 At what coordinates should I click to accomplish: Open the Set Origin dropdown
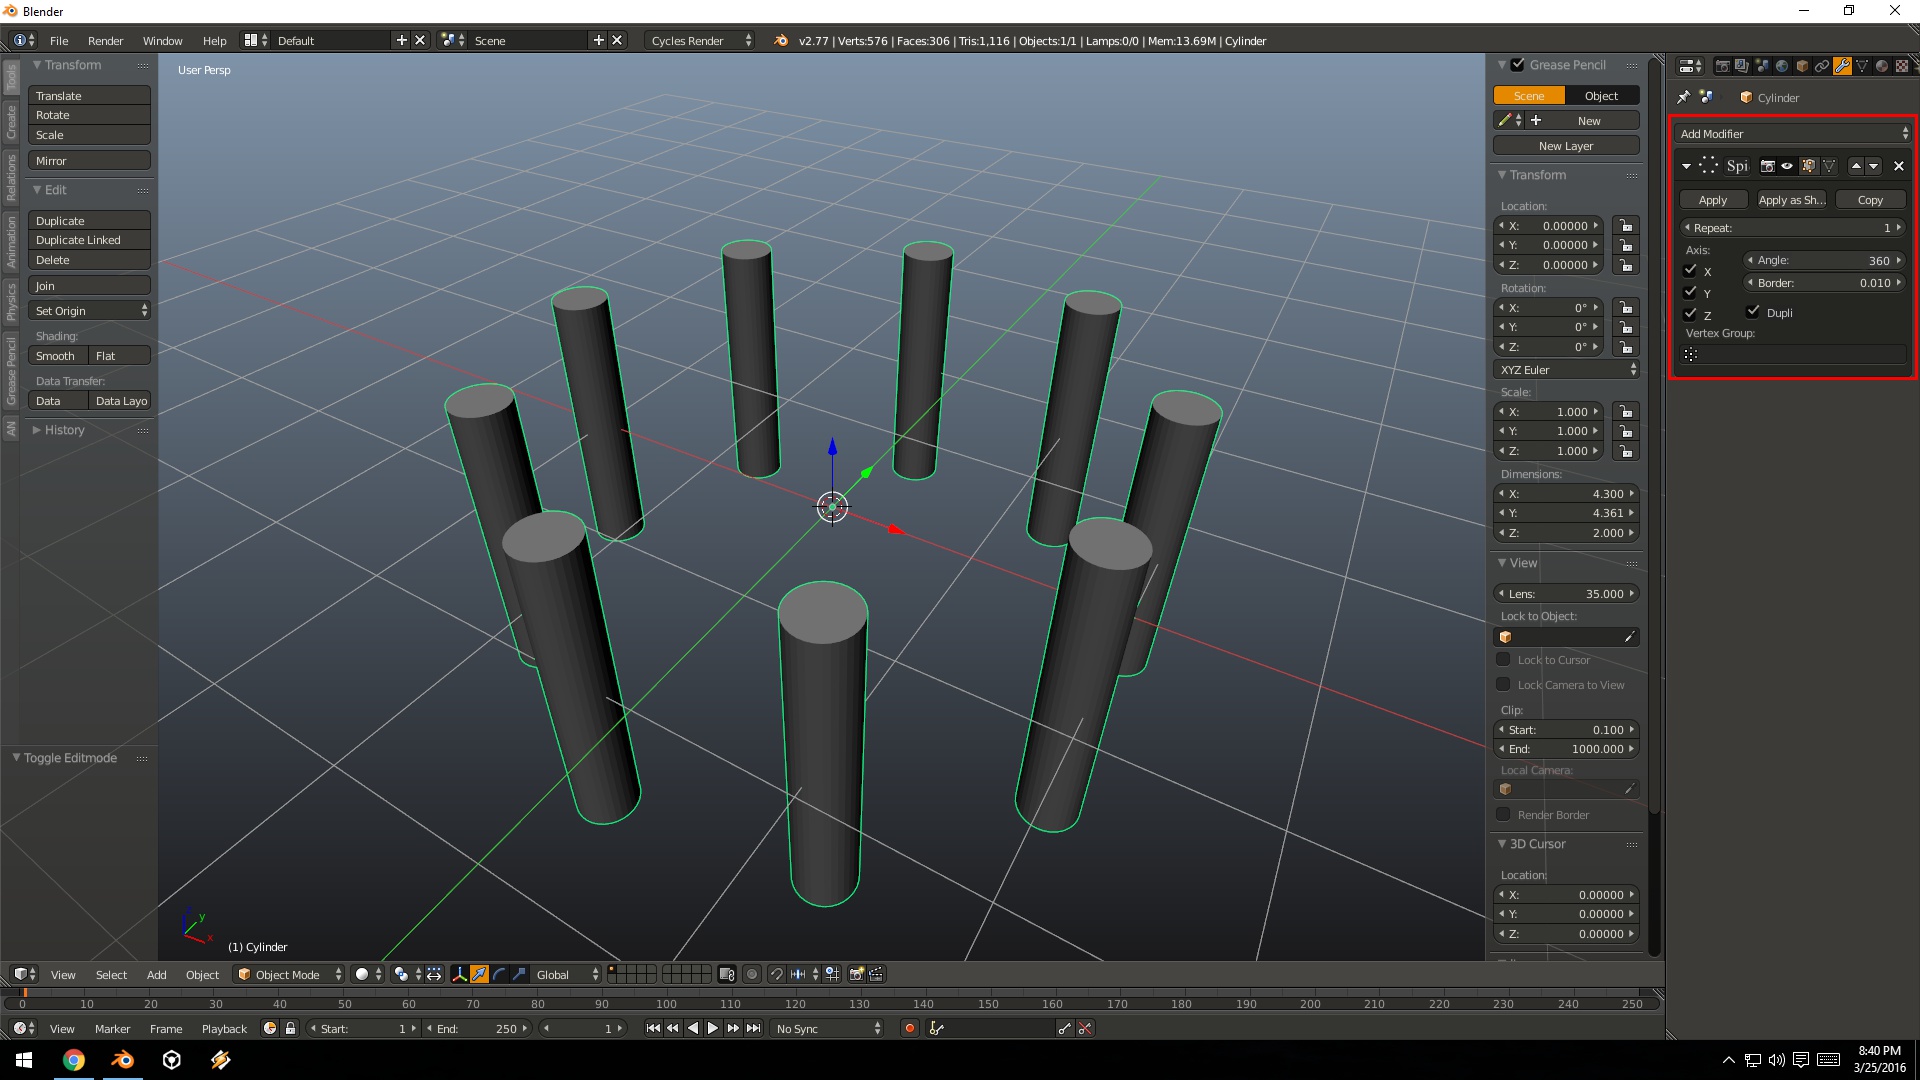89,311
